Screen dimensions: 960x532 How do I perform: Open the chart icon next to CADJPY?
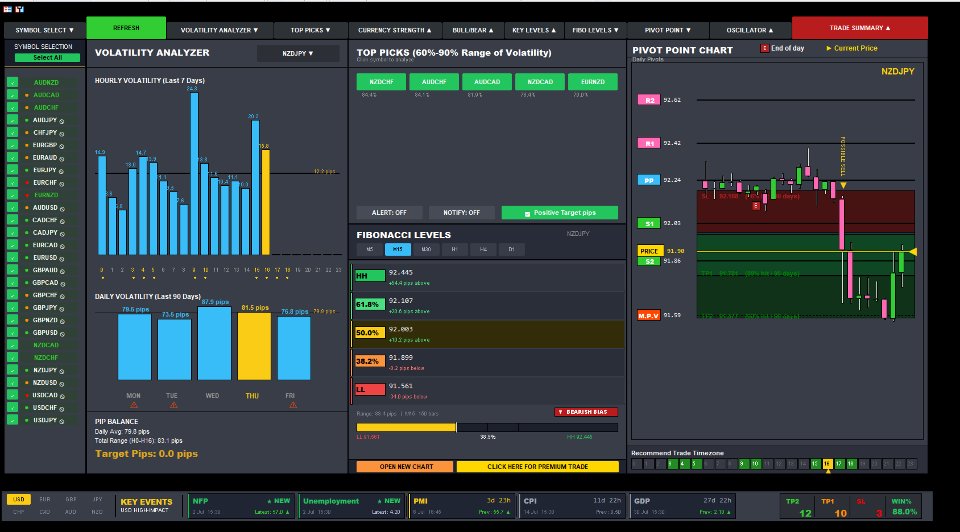(x=62, y=234)
